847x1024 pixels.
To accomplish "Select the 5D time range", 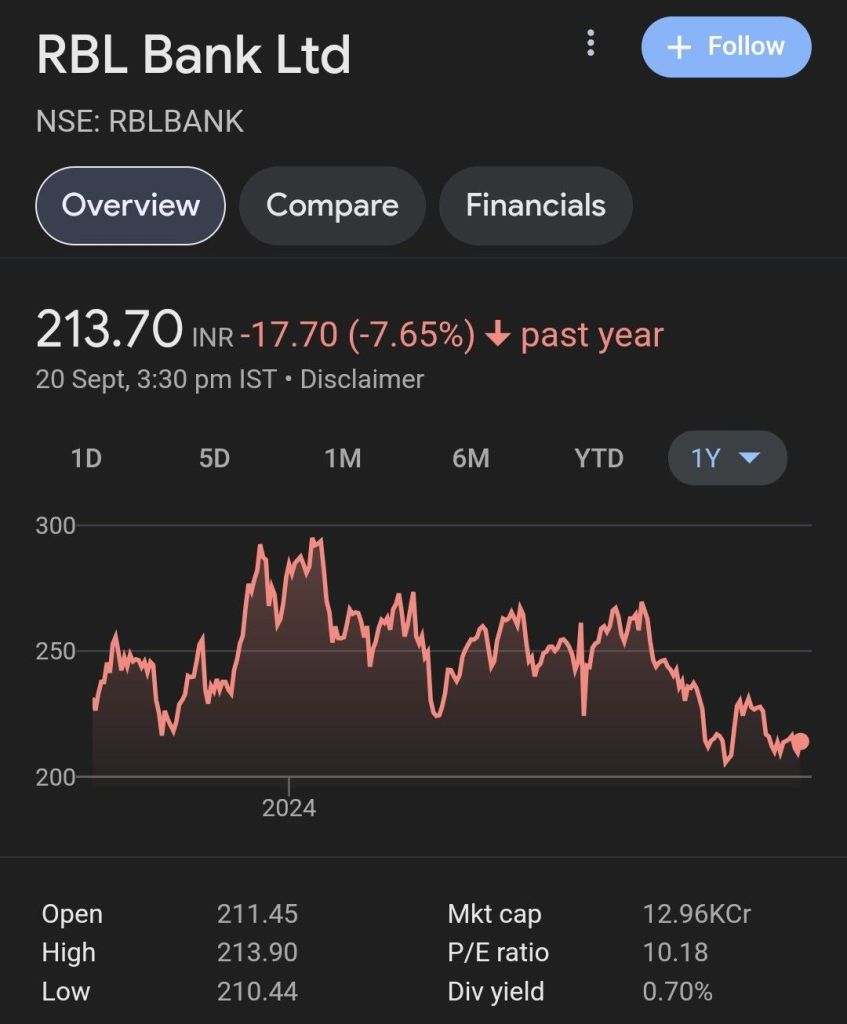I will pyautogui.click(x=214, y=458).
